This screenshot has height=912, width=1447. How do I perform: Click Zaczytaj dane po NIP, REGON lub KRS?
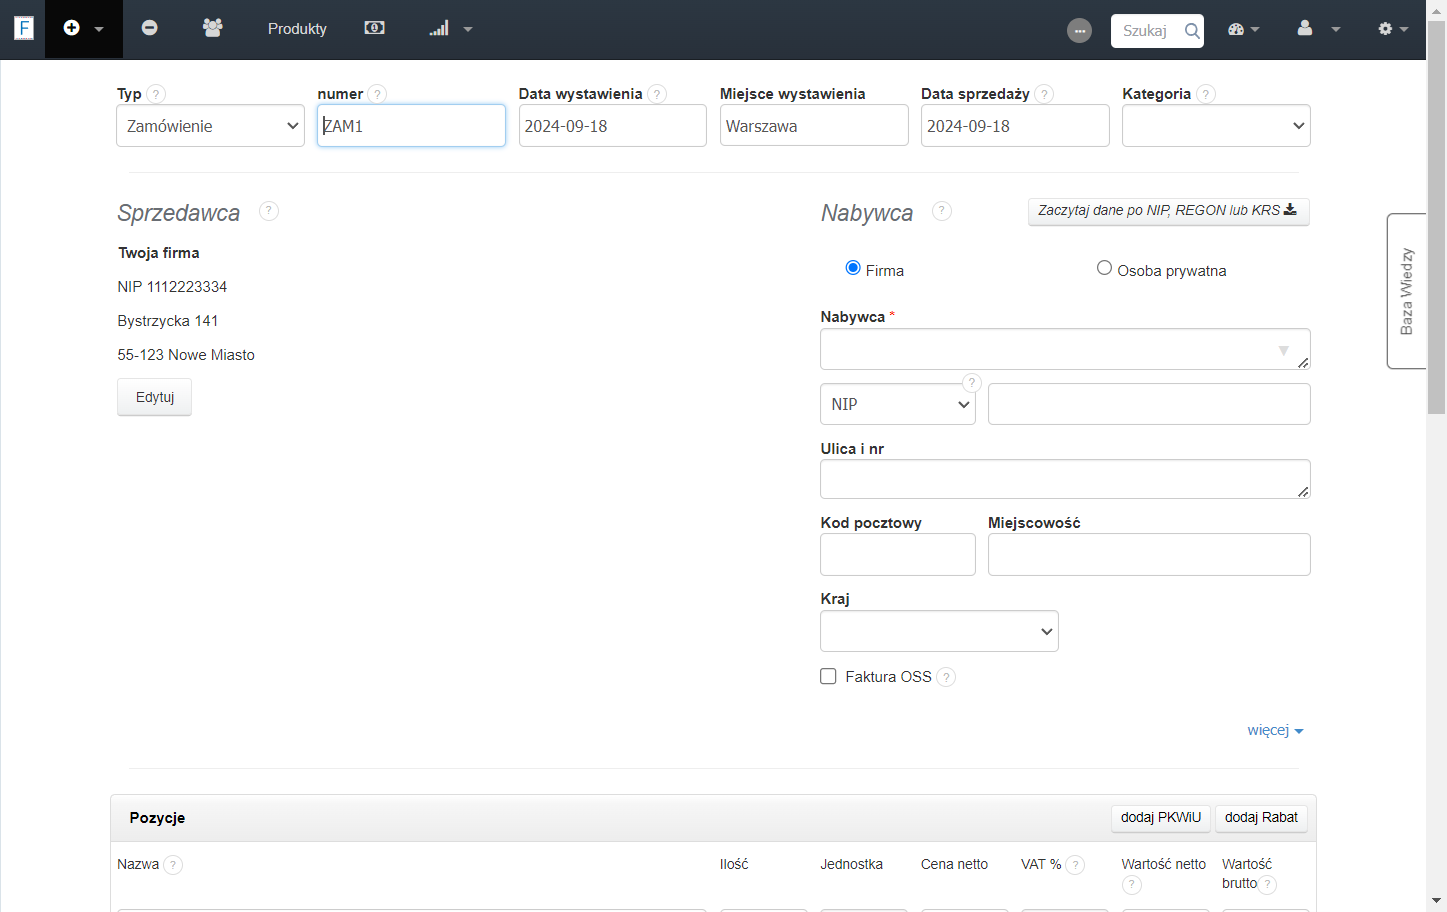1168,210
